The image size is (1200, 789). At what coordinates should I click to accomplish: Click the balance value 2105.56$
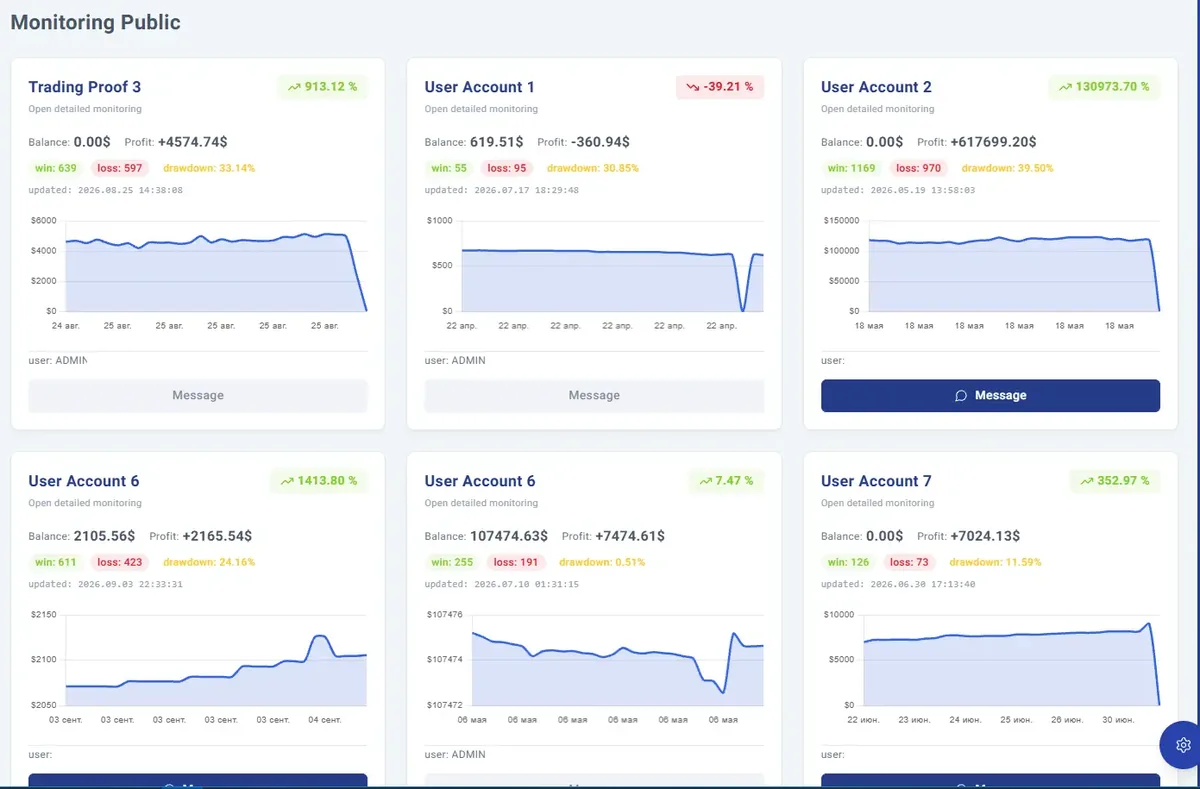(104, 536)
